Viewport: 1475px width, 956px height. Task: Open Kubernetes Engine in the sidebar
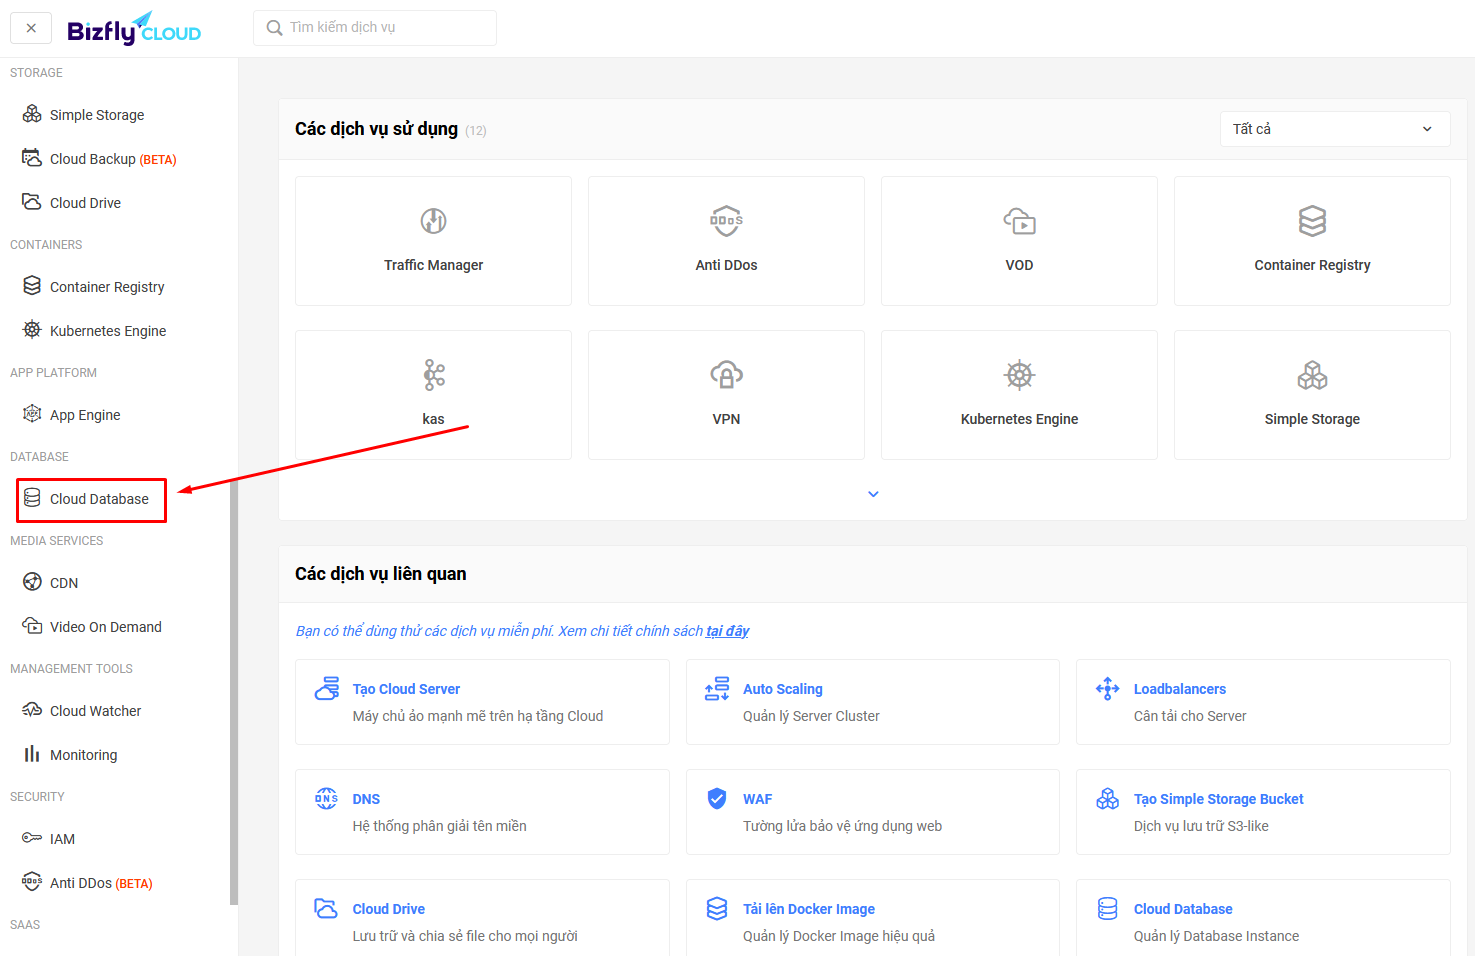pos(108,331)
